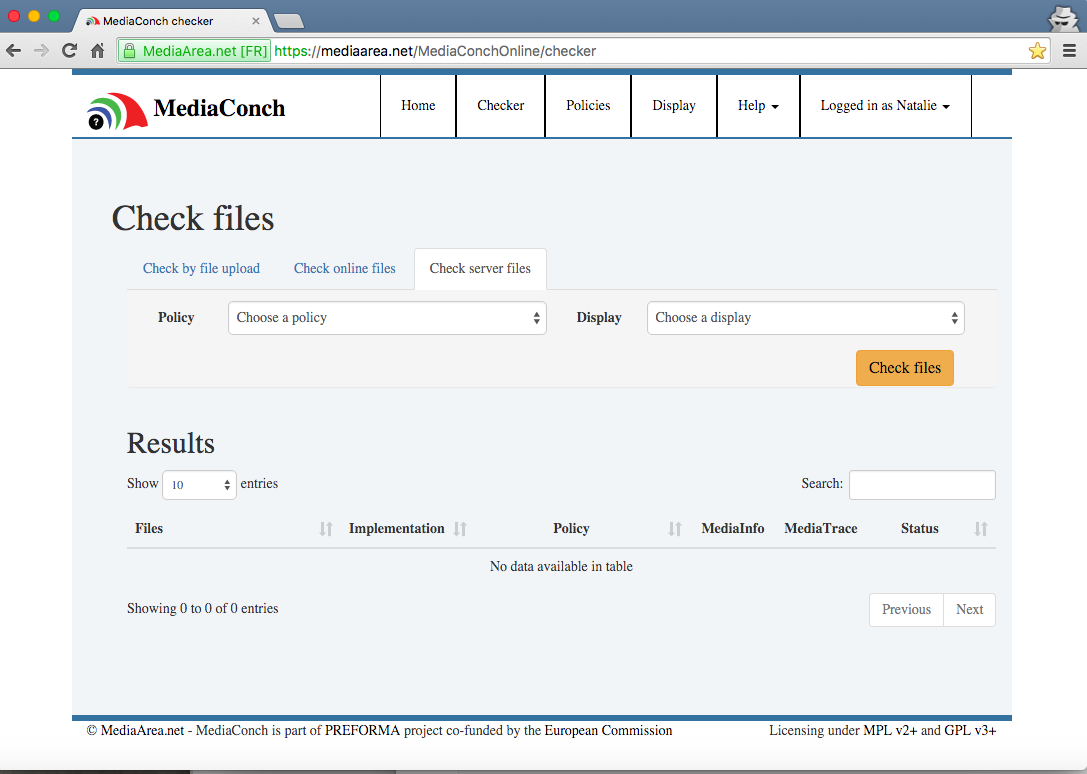Click the macOS green fullscreen button
The image size is (1087, 774).
click(x=54, y=15)
